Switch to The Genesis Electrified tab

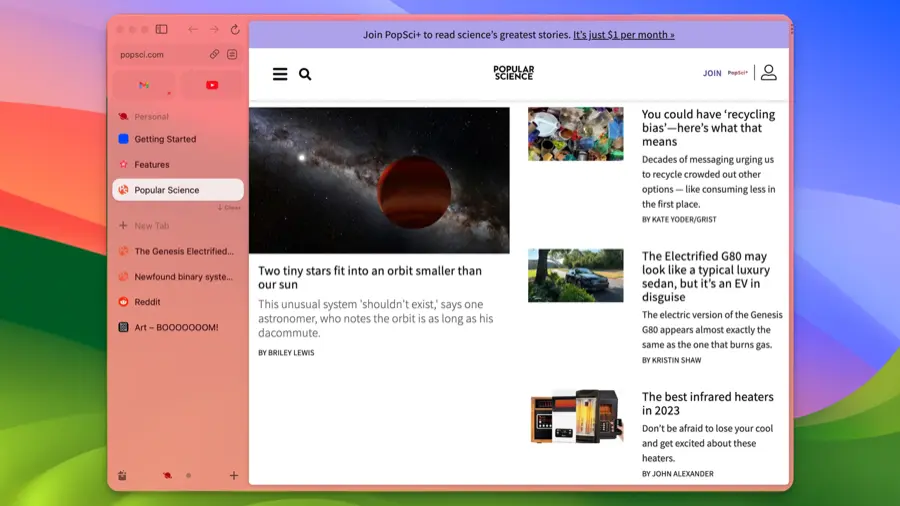[178, 251]
